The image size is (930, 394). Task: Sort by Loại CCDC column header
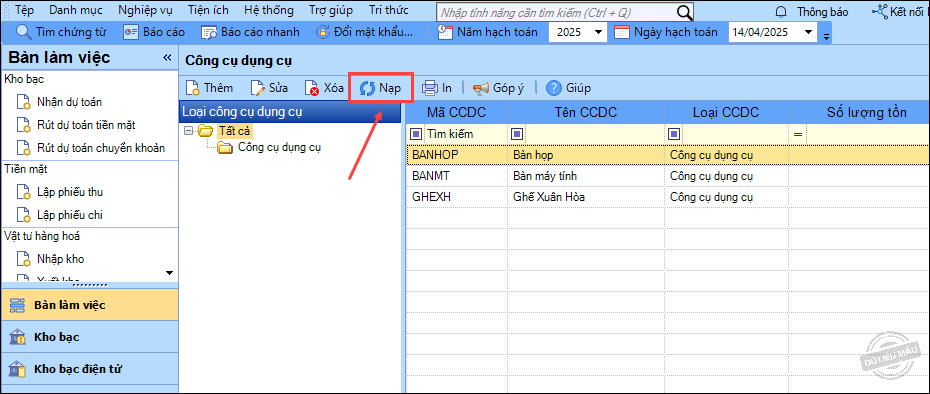click(727, 113)
